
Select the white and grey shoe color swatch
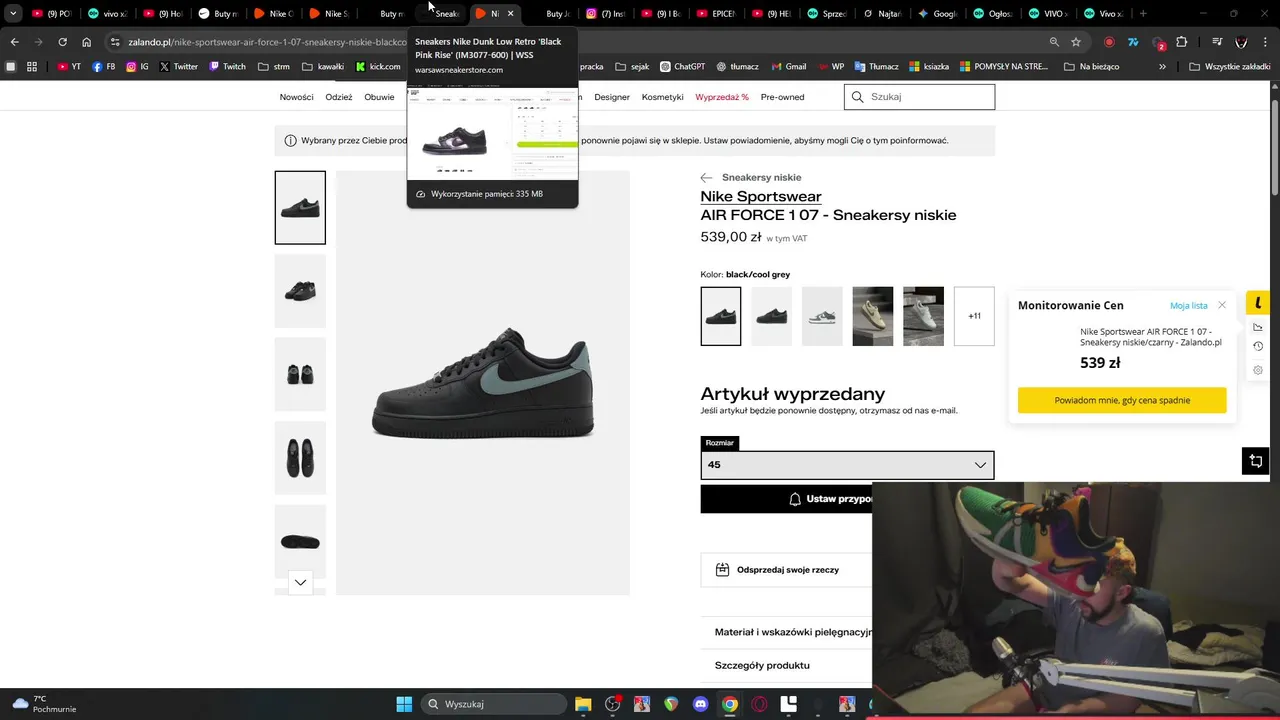pyautogui.click(x=822, y=316)
